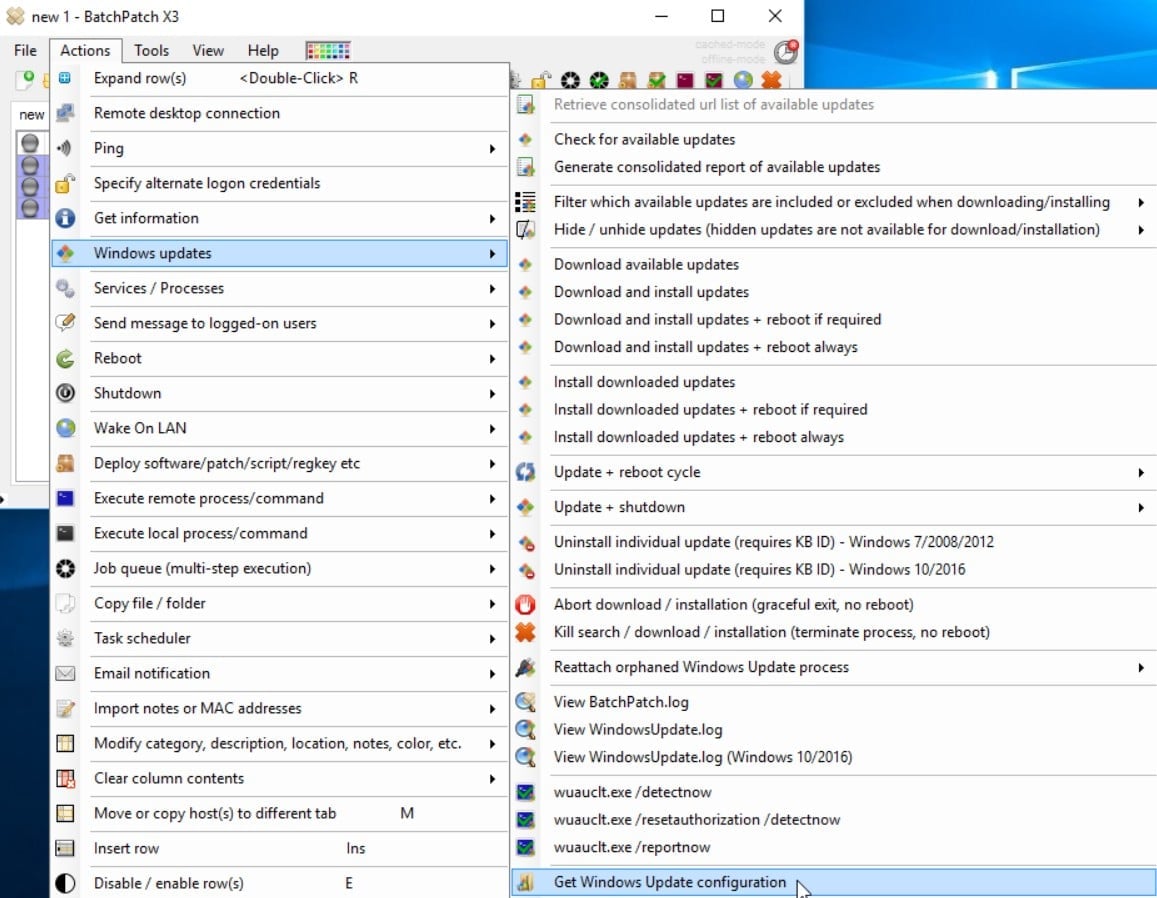The image size is (1157, 898).
Task: Select the 'new' tab in BatchPatch grid
Action: [31, 114]
